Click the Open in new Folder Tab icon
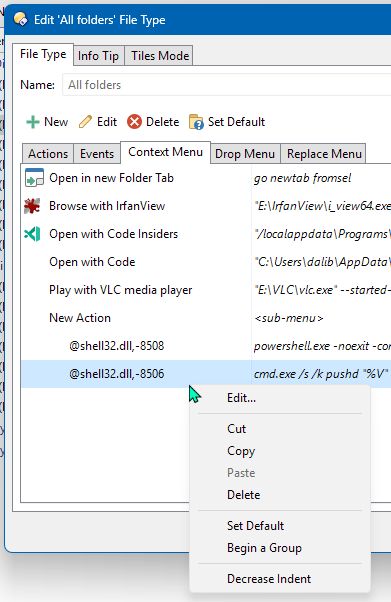Image resolution: width=391 pixels, height=602 pixels. pyautogui.click(x=34, y=178)
